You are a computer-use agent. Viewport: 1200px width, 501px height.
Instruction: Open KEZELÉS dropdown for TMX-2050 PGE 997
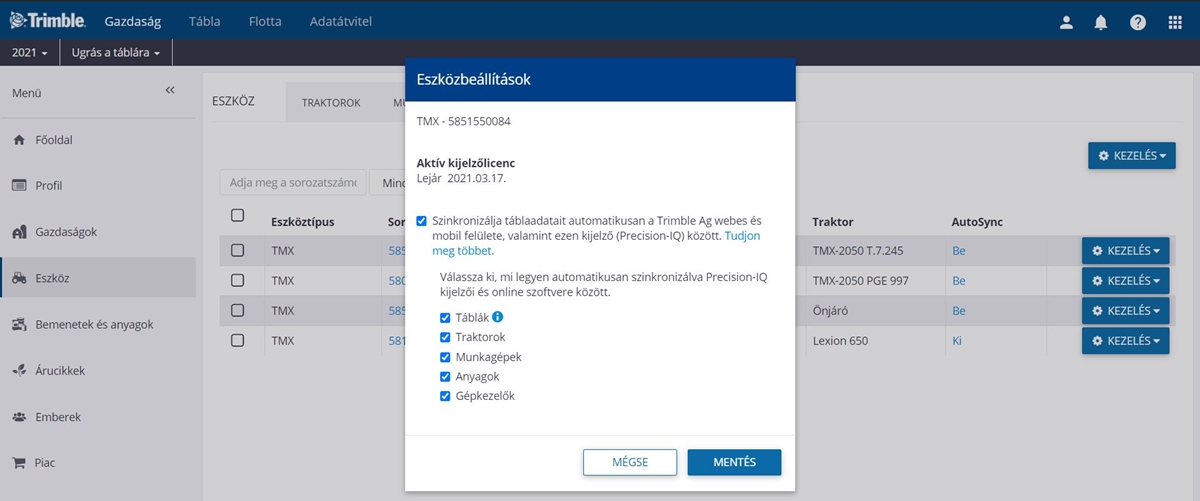1125,281
